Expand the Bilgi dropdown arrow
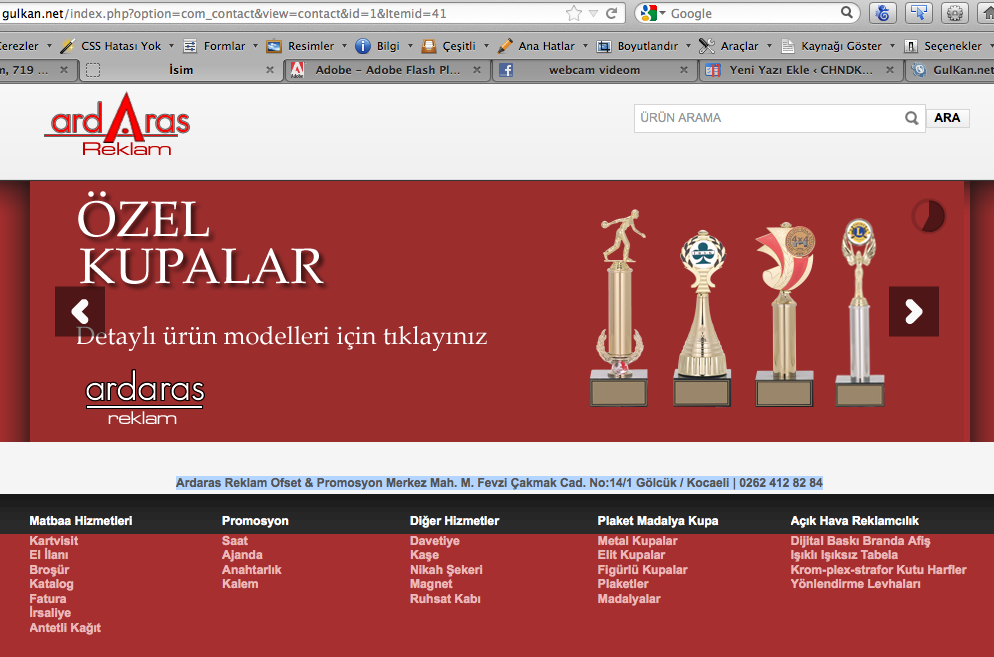 410,46
